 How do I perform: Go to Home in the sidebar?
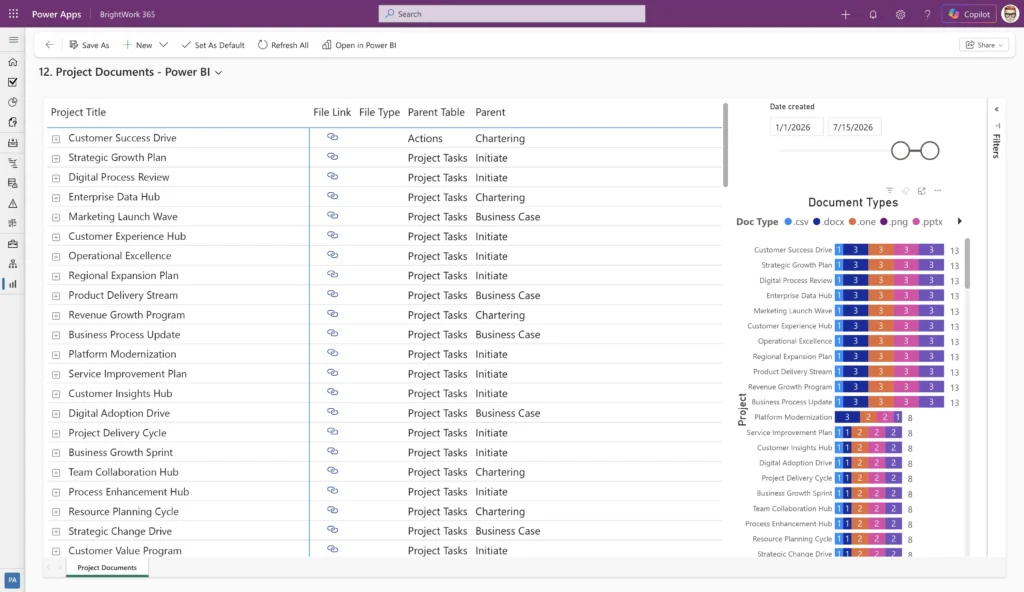pyautogui.click(x=12, y=62)
